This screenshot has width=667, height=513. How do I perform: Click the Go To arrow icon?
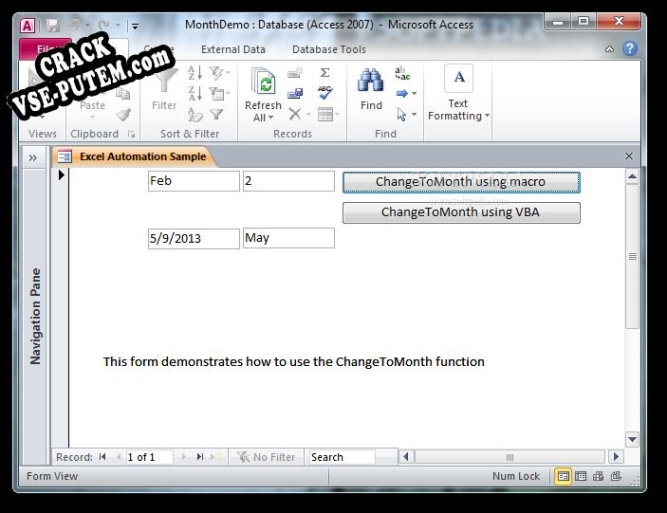402,93
